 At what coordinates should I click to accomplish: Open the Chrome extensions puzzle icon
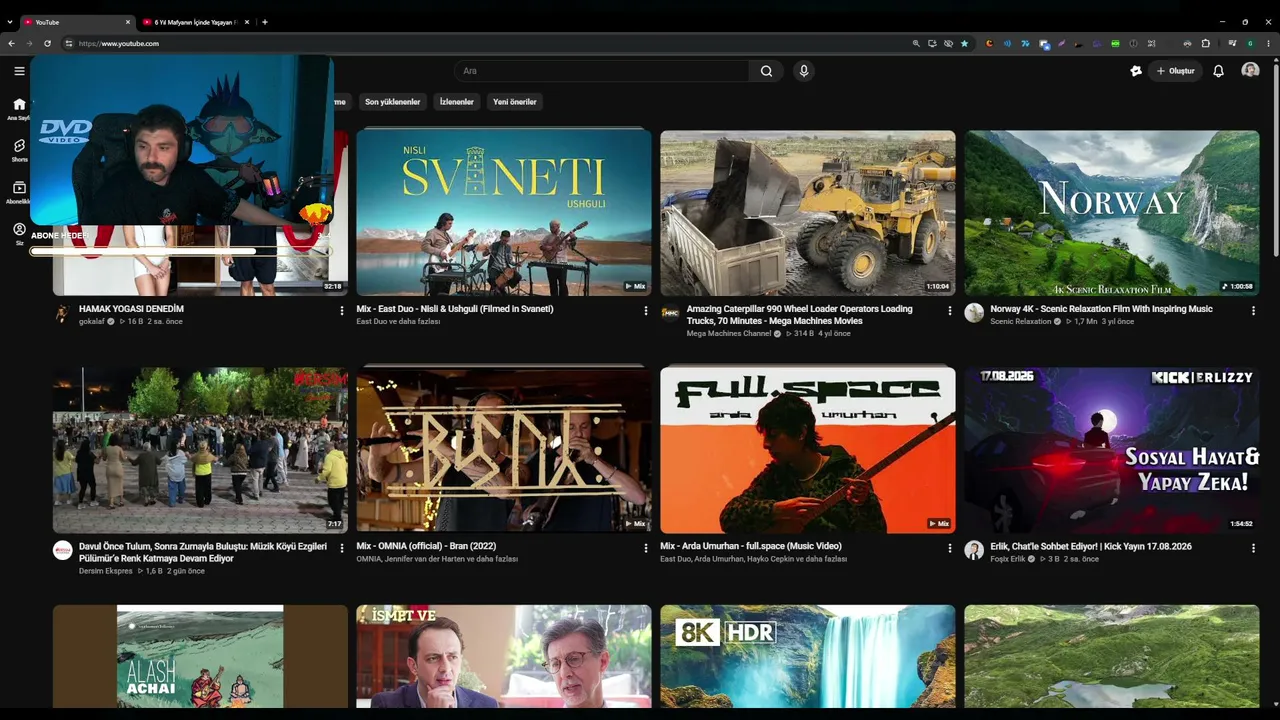[1205, 43]
